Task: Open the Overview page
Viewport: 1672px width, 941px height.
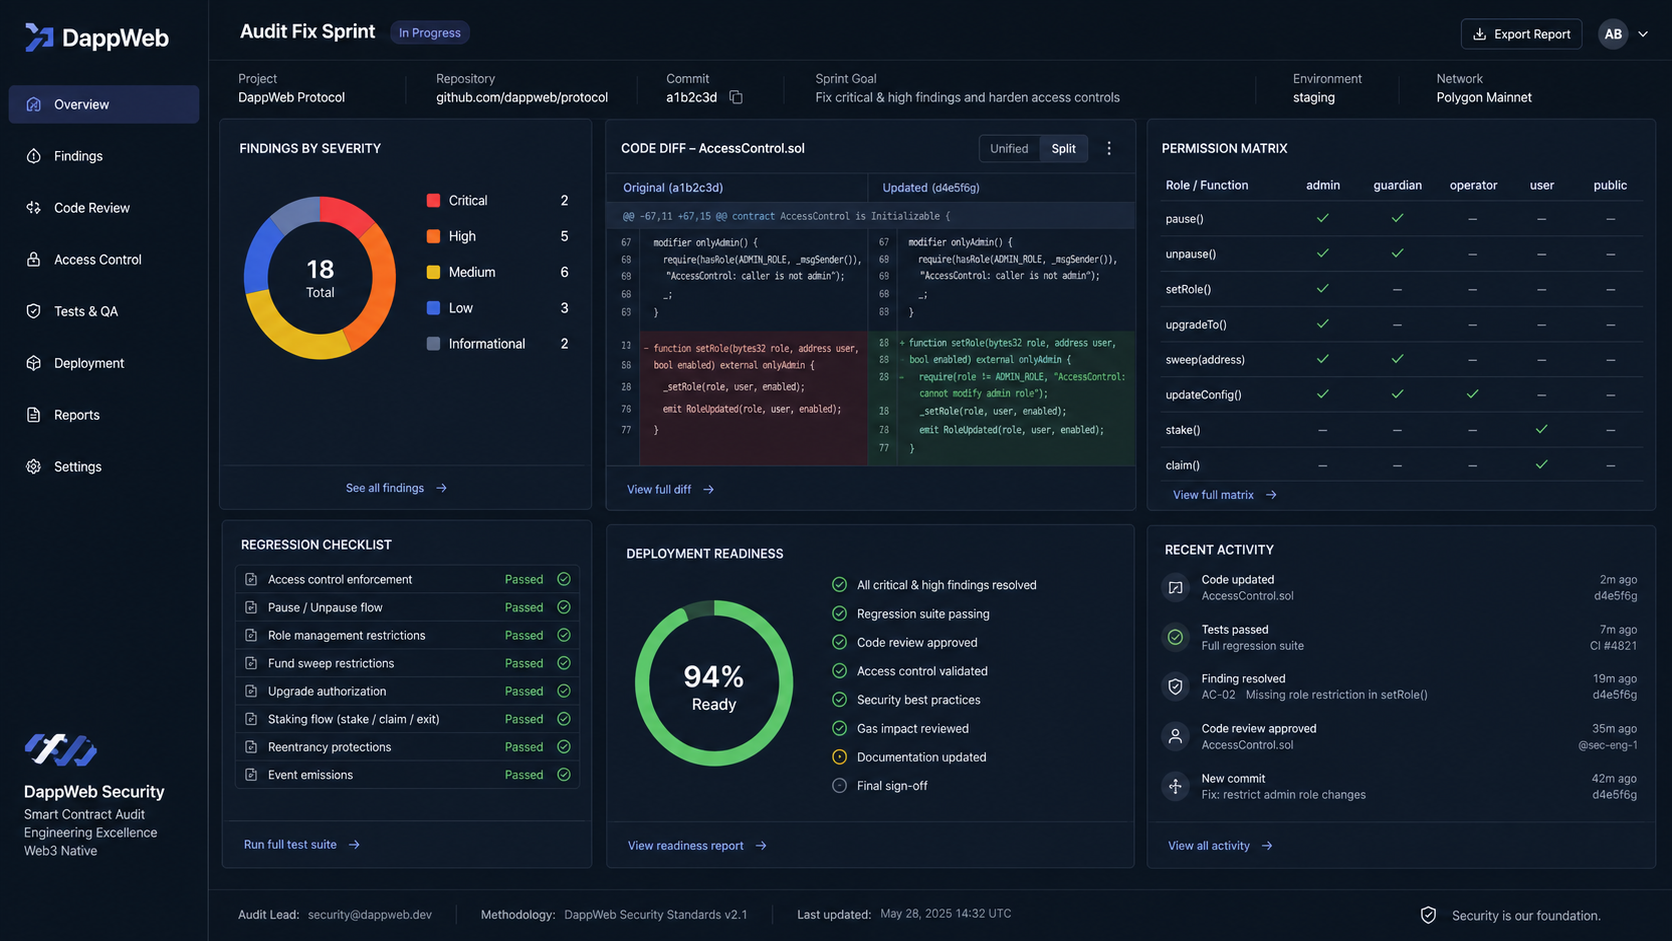Action: pos(104,104)
